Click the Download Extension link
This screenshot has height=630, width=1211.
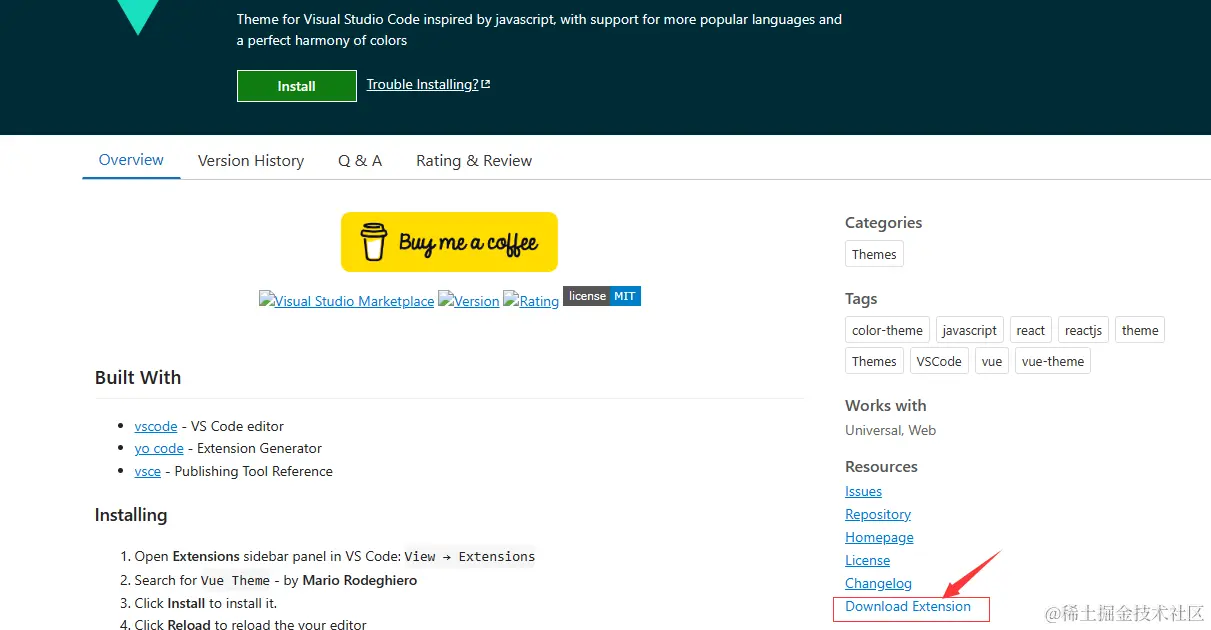point(908,606)
